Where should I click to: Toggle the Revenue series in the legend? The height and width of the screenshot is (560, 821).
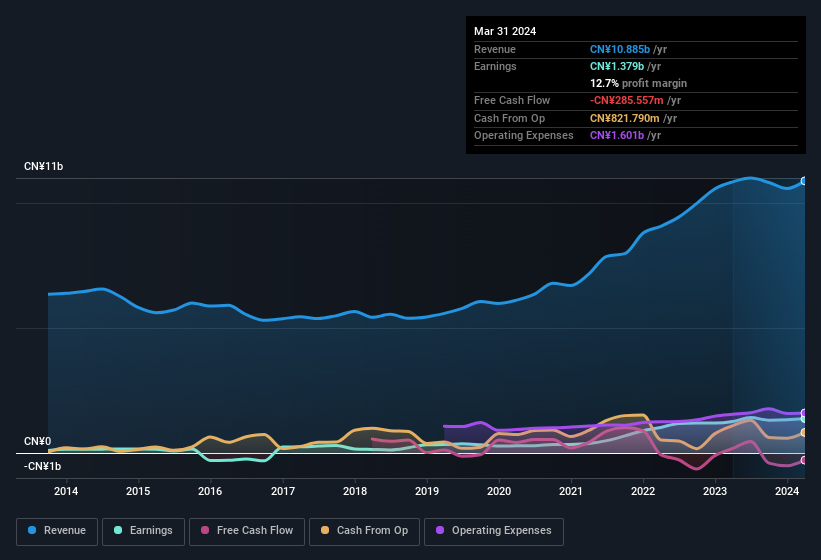coord(58,531)
